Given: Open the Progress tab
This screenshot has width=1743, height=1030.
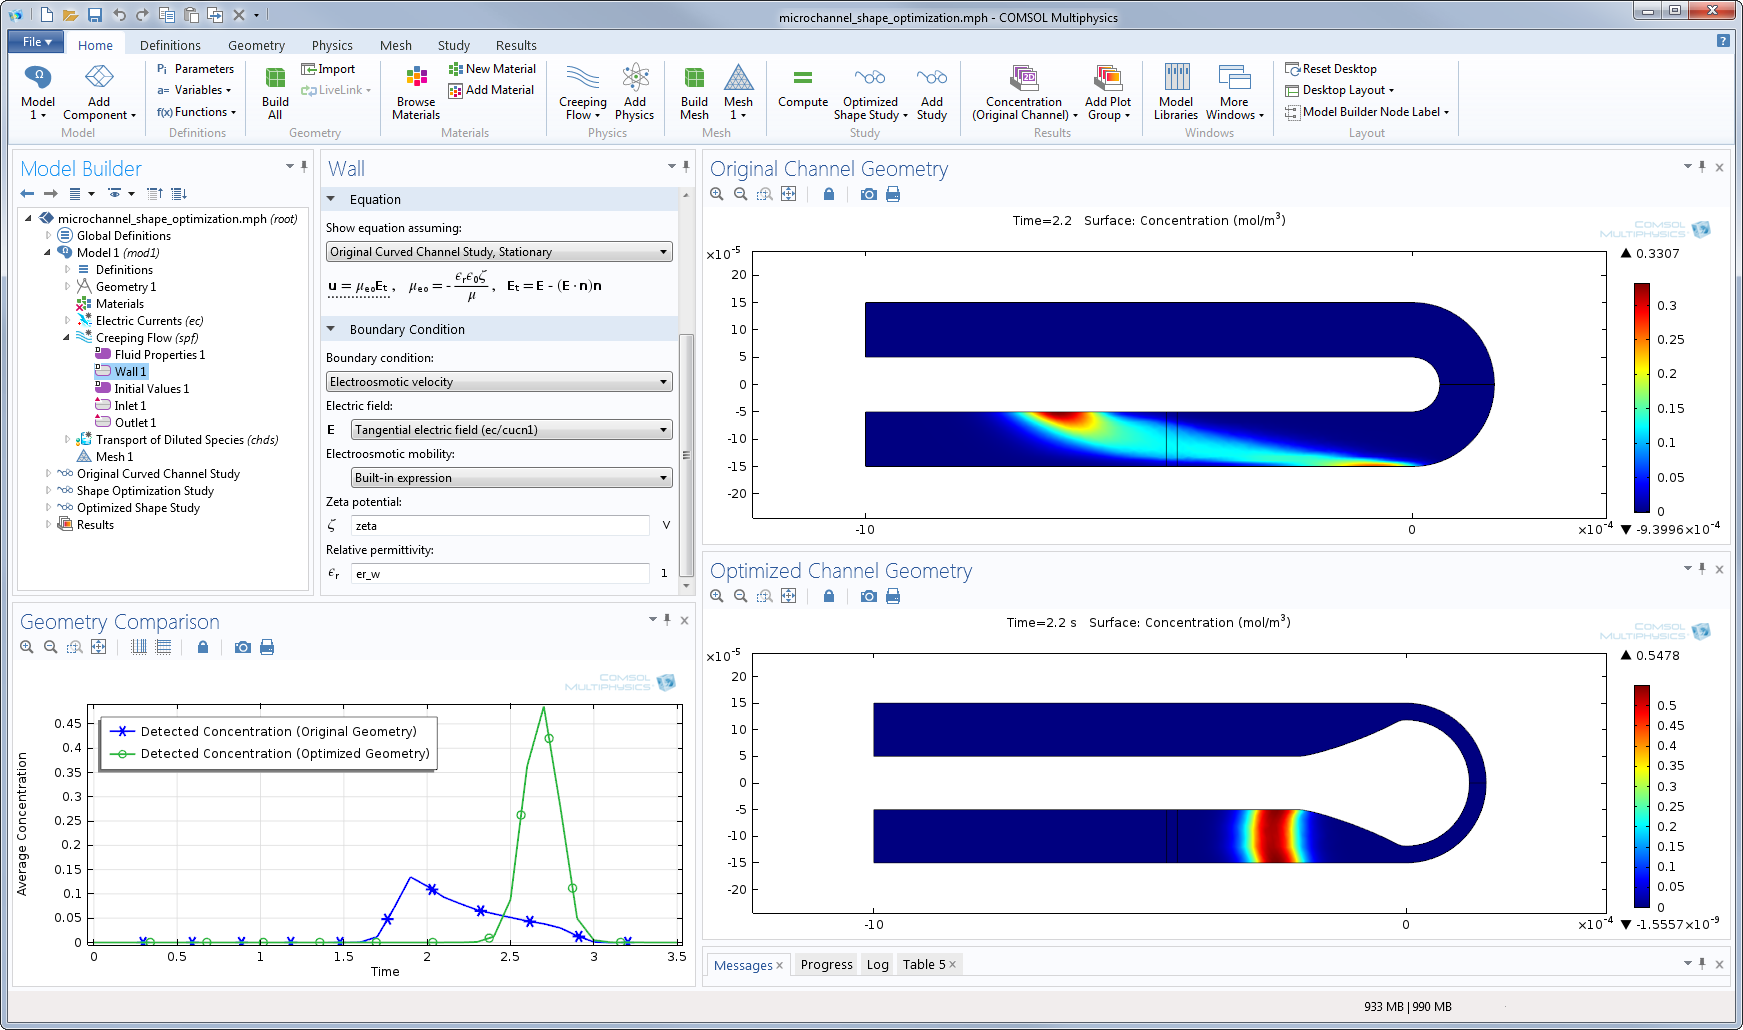Looking at the screenshot, I should pyautogui.click(x=827, y=965).
